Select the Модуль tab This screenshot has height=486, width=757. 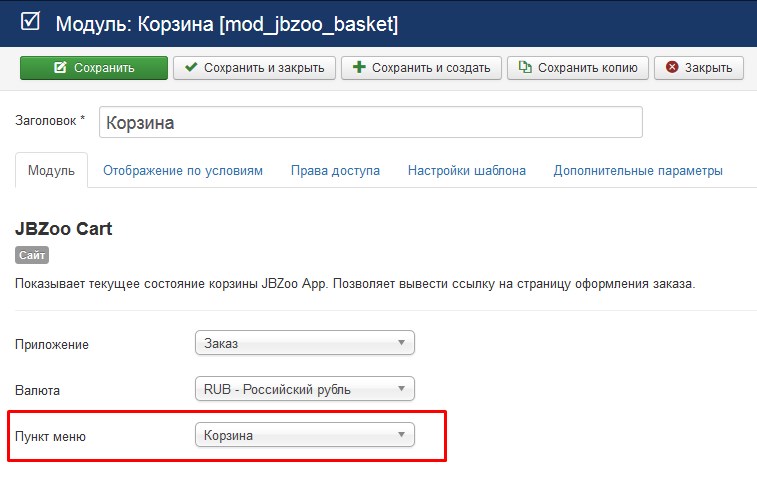pyautogui.click(x=51, y=171)
